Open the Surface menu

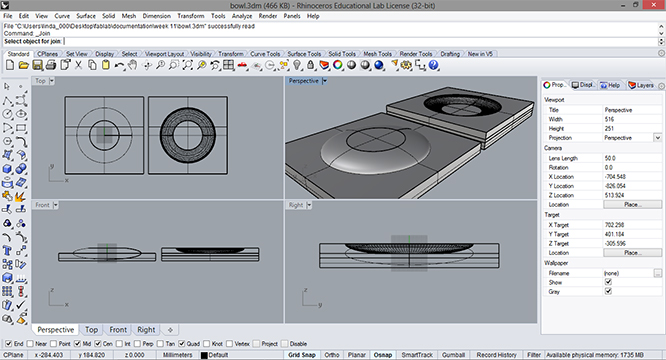coord(86,16)
